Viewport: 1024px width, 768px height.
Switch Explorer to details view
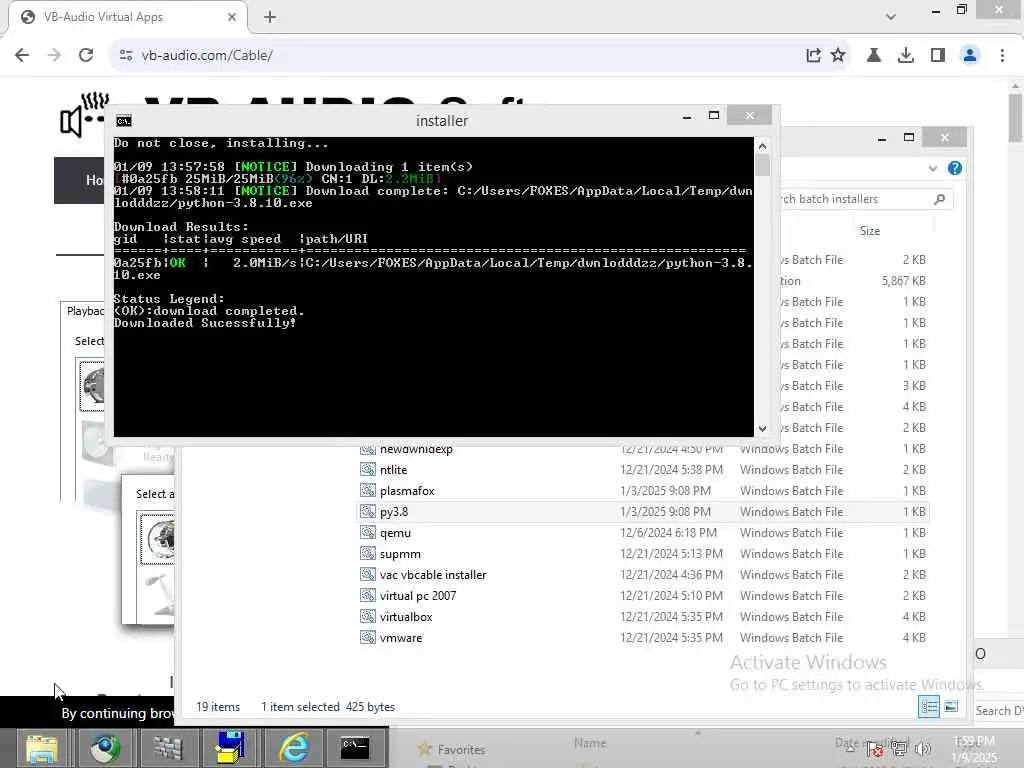coord(929,706)
